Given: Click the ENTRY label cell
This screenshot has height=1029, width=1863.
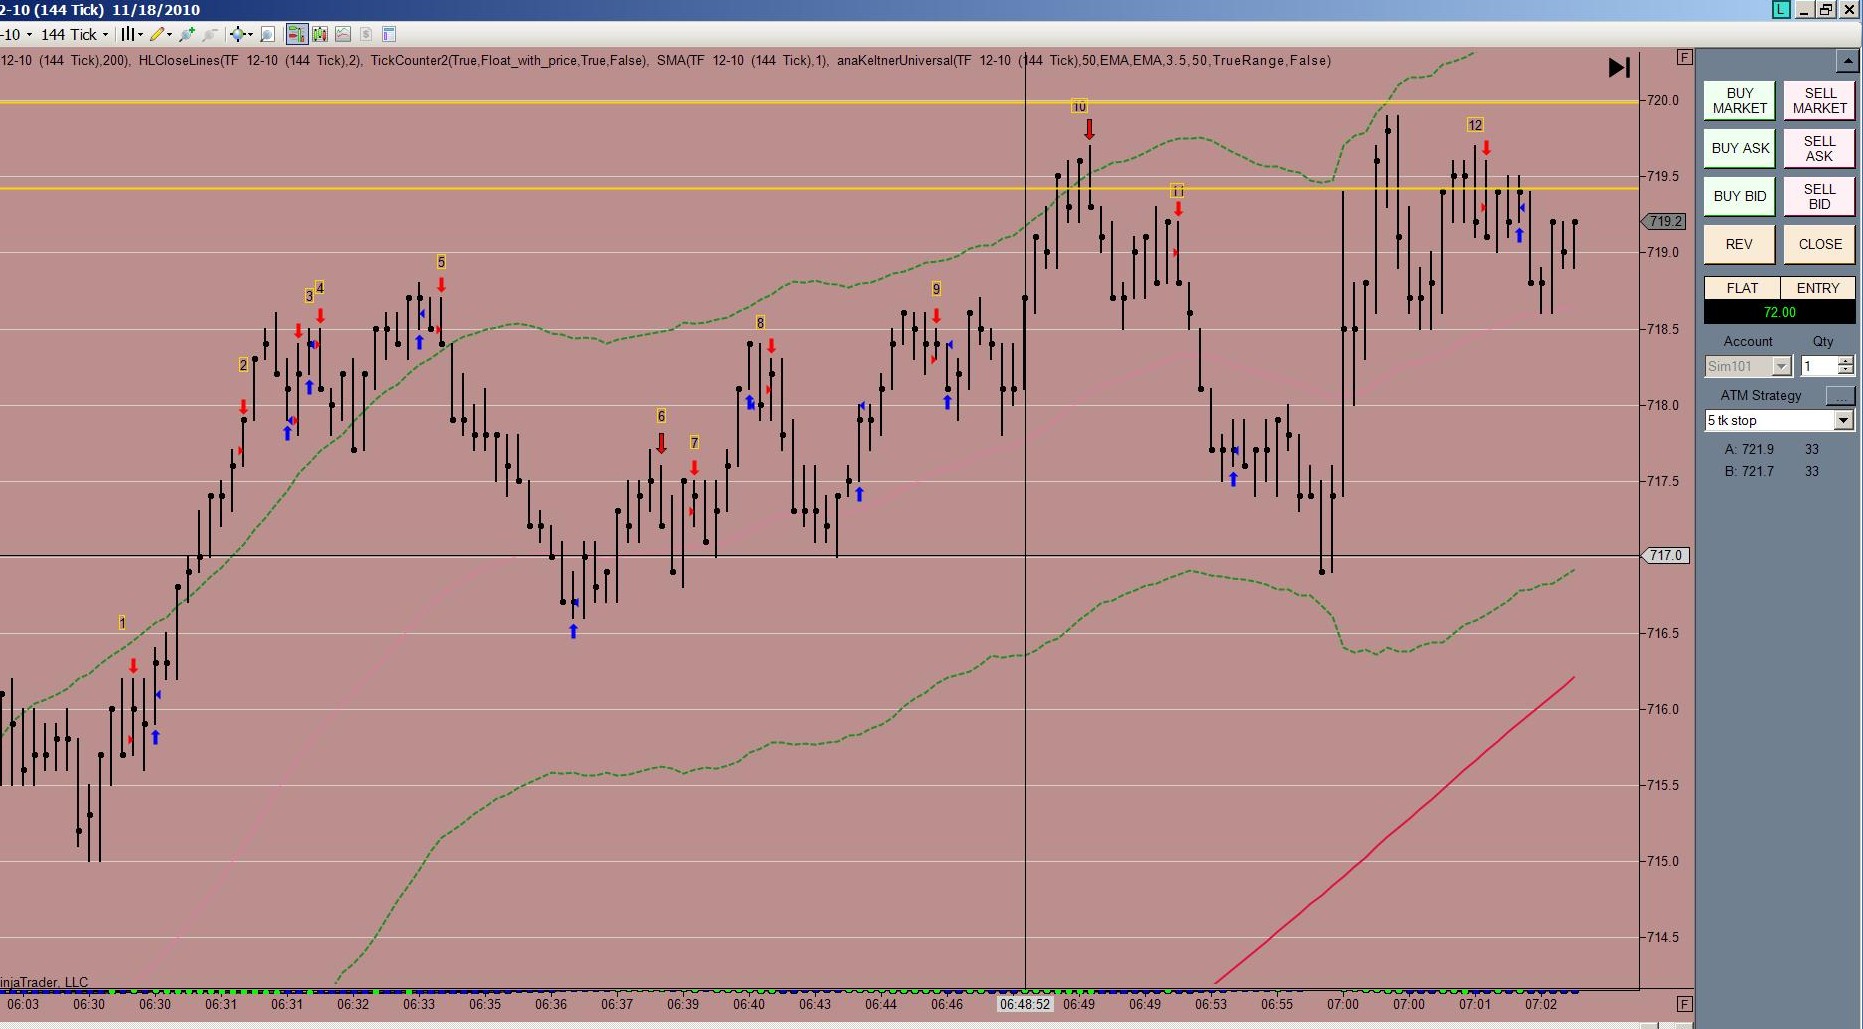Looking at the screenshot, I should 1818,288.
